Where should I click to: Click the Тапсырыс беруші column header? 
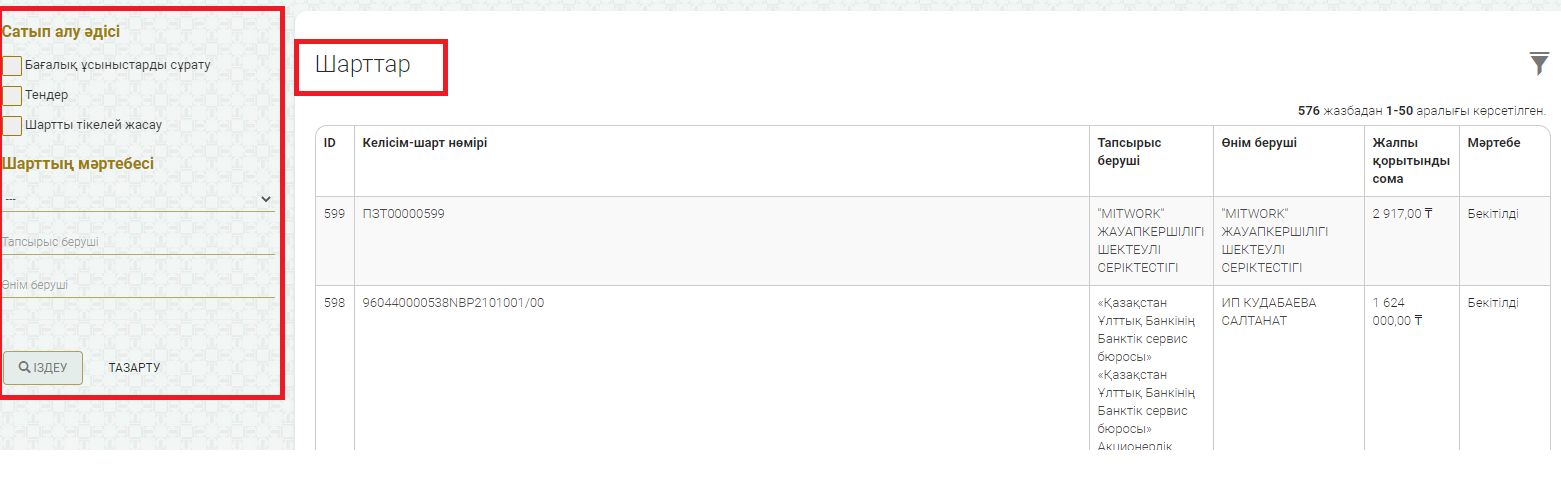(x=1129, y=152)
